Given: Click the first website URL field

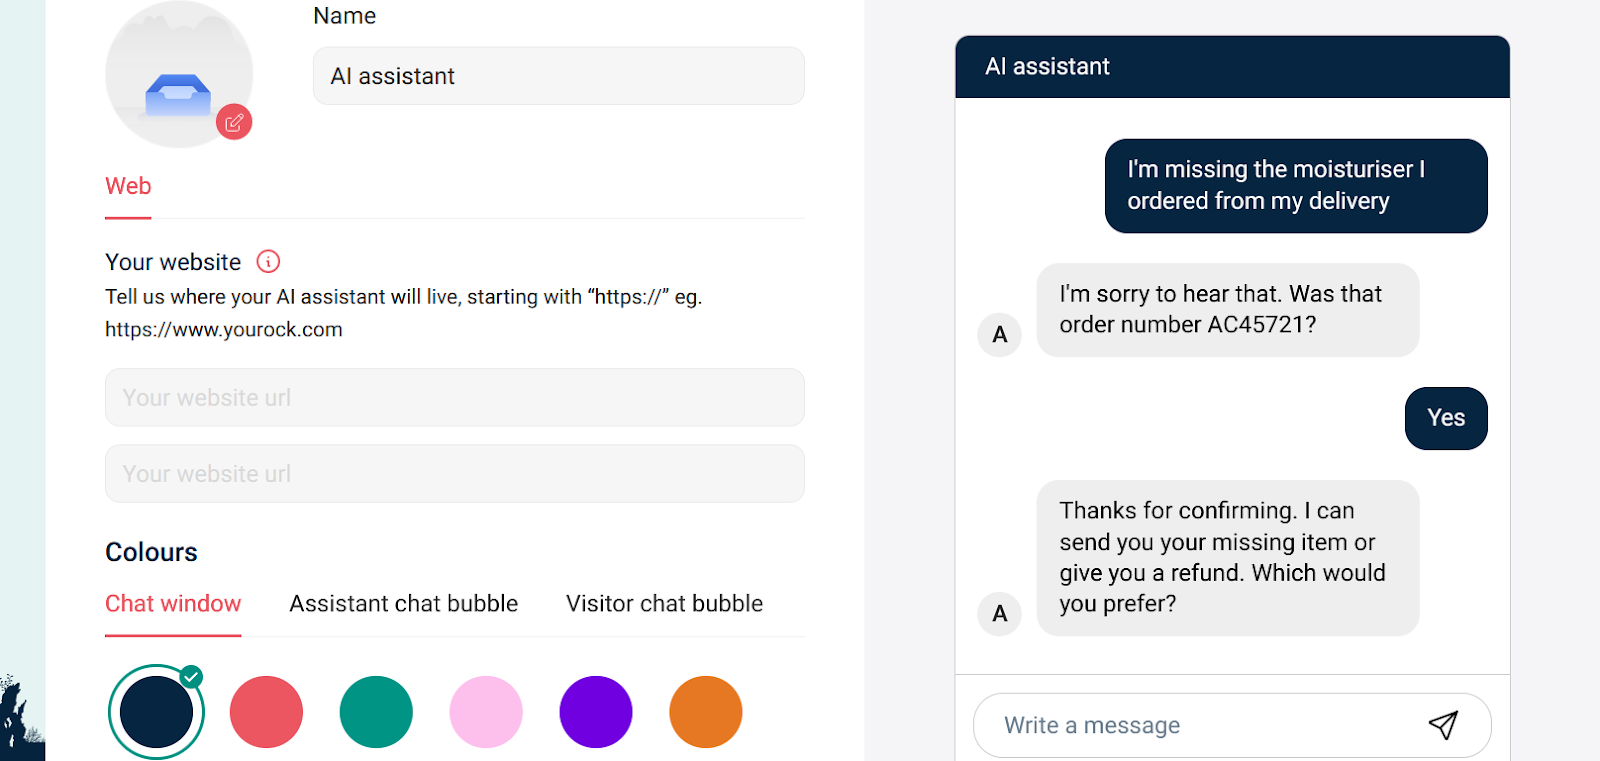Looking at the screenshot, I should (x=454, y=397).
